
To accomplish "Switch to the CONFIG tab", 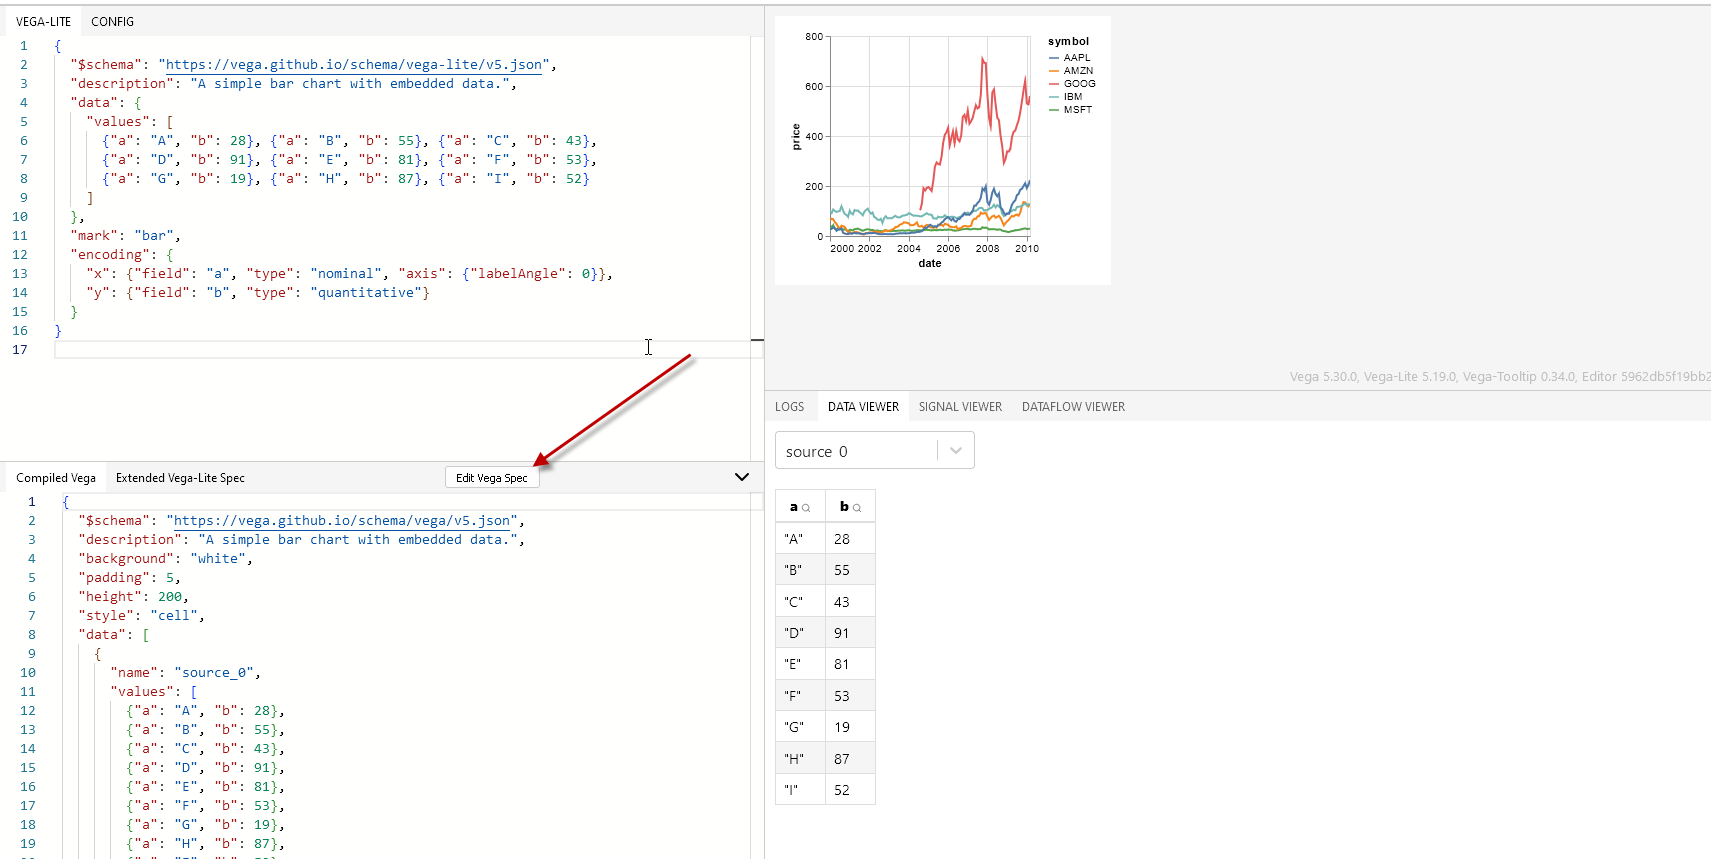I will point(112,21).
